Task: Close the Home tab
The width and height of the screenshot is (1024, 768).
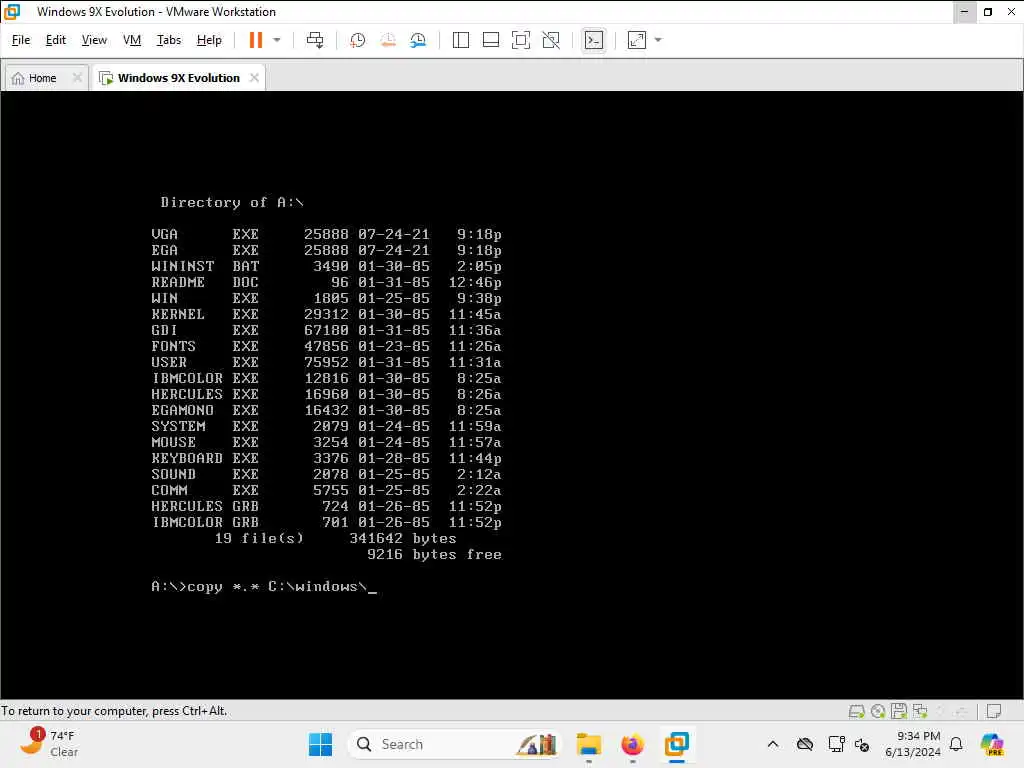Action: 77,78
